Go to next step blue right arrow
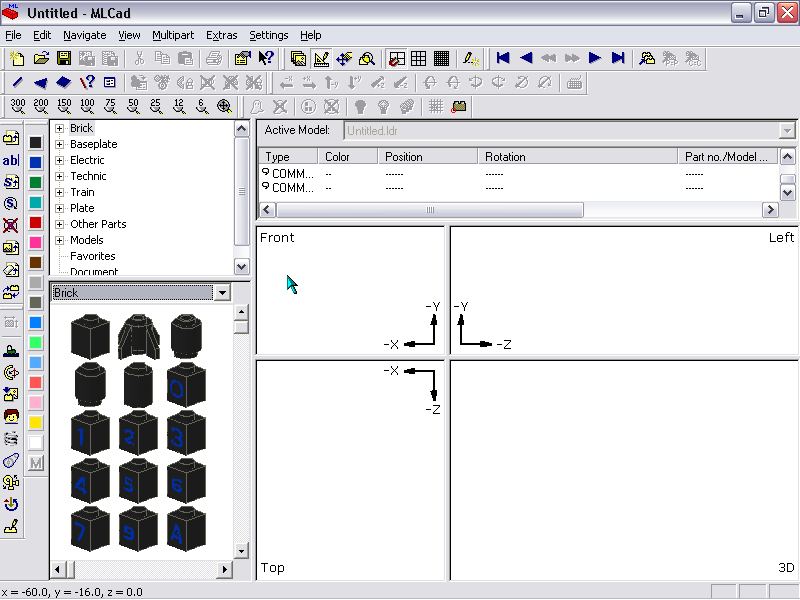 pos(595,59)
